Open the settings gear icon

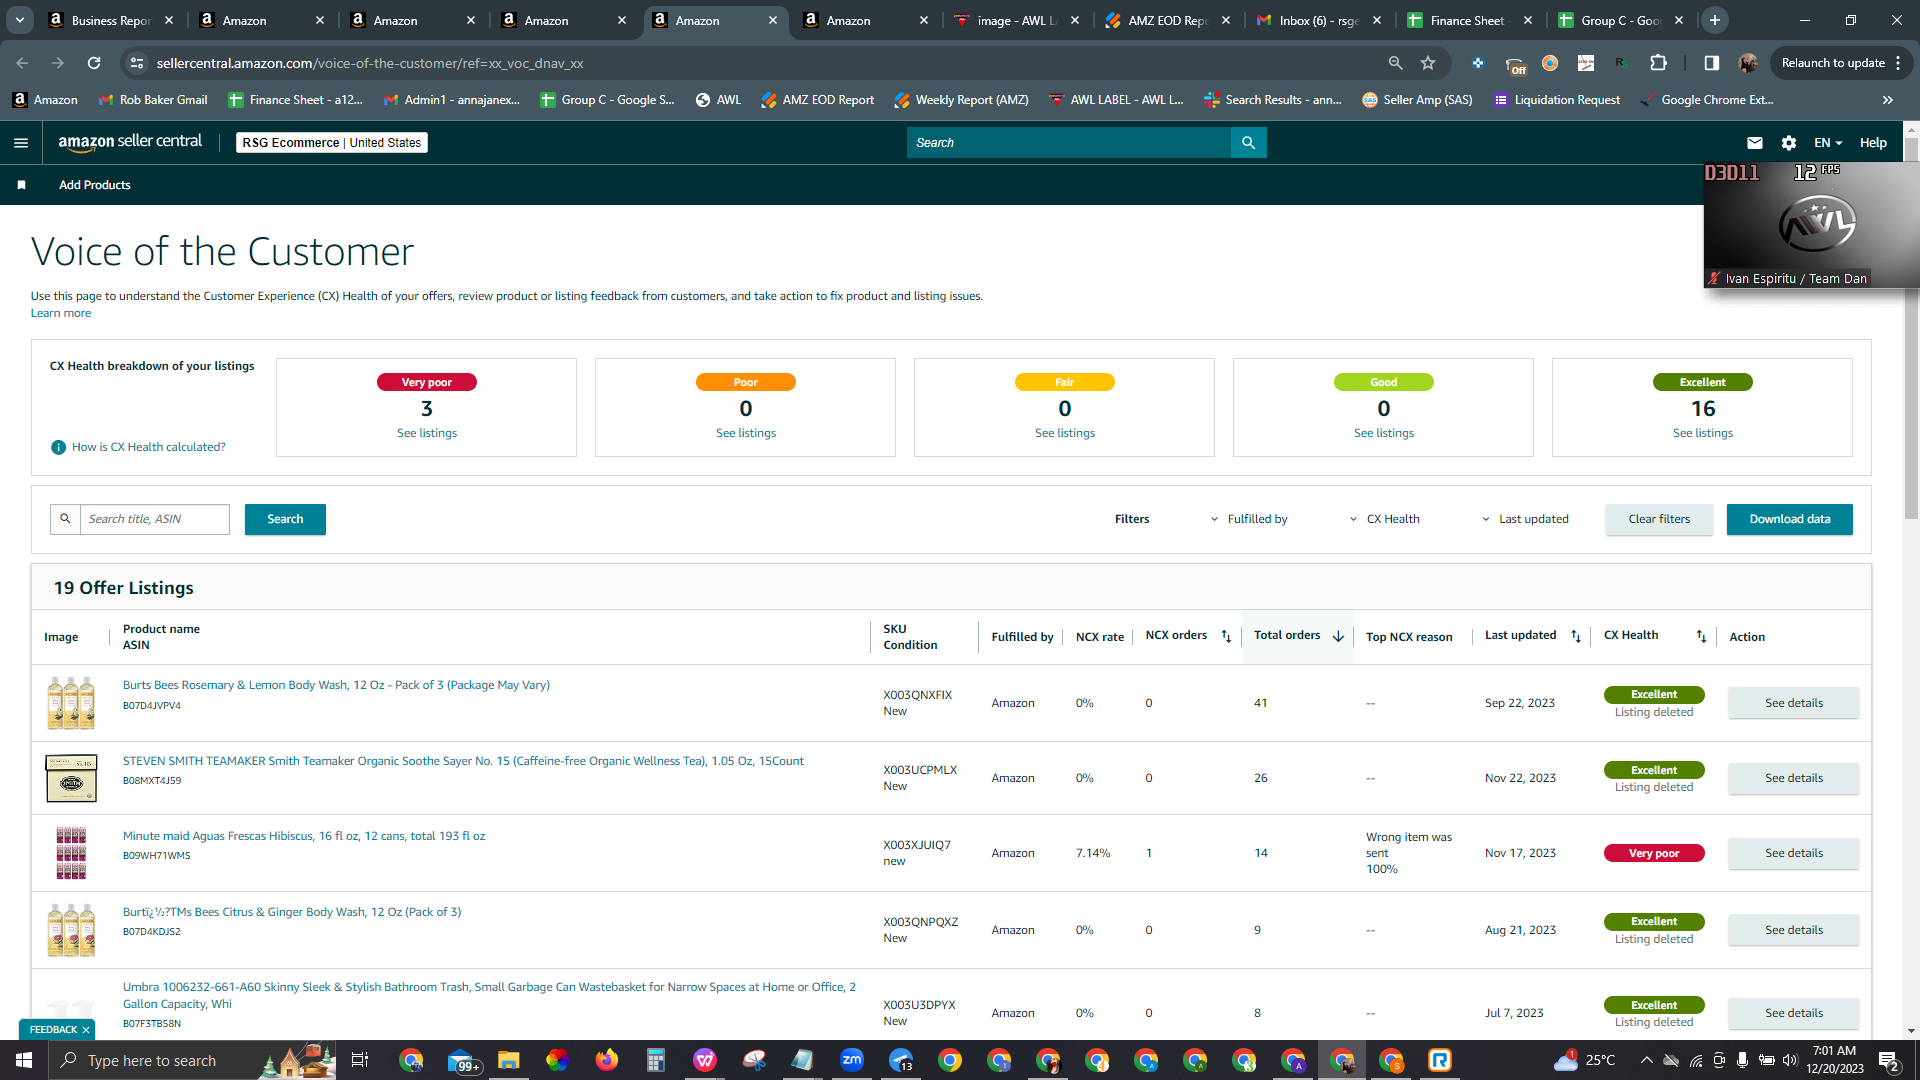click(1789, 143)
